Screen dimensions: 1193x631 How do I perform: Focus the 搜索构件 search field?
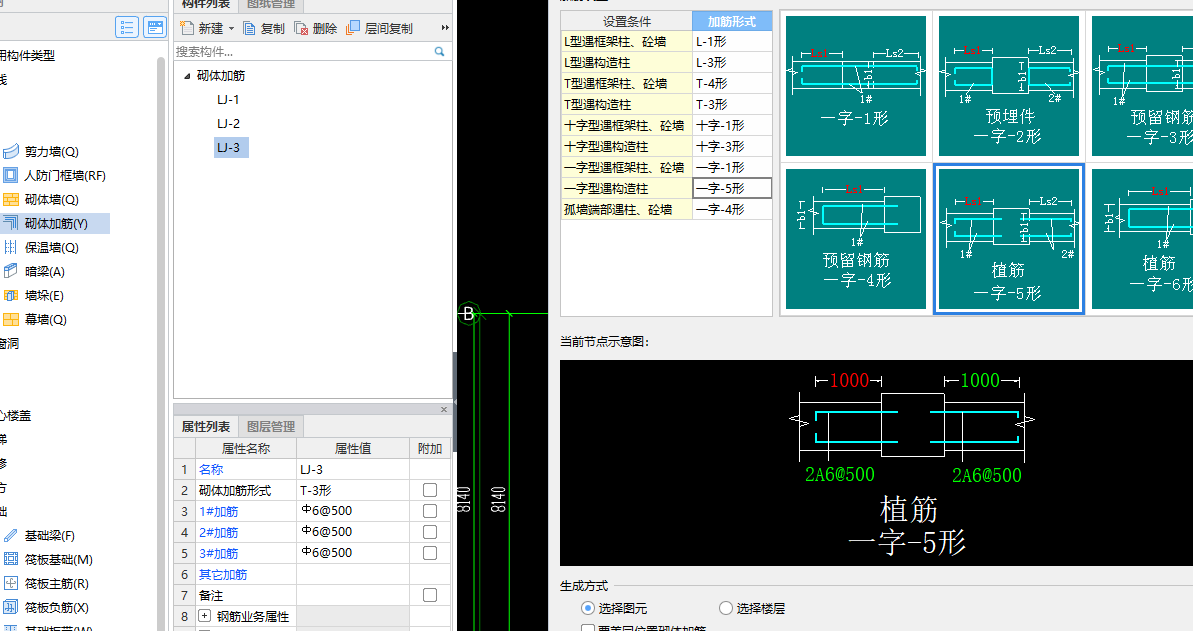[303, 51]
